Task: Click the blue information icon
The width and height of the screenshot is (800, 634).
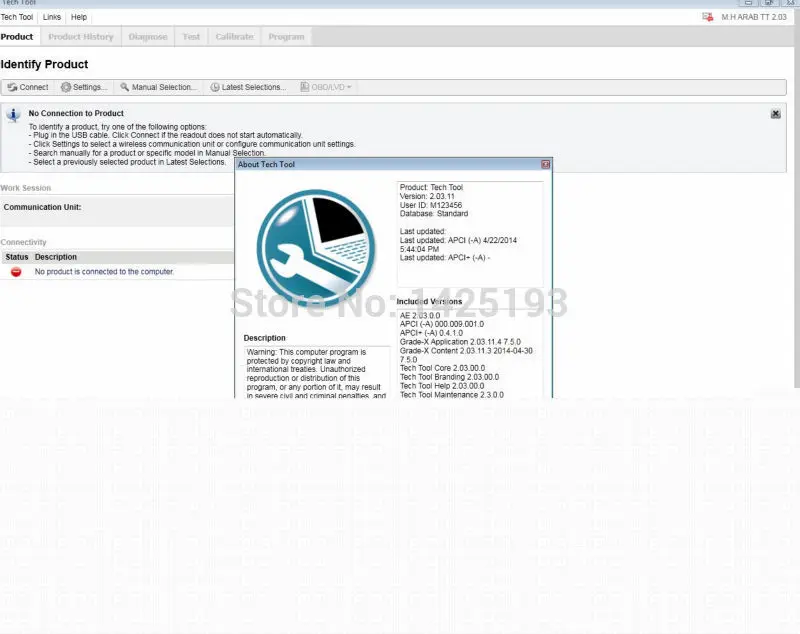Action: pos(13,115)
